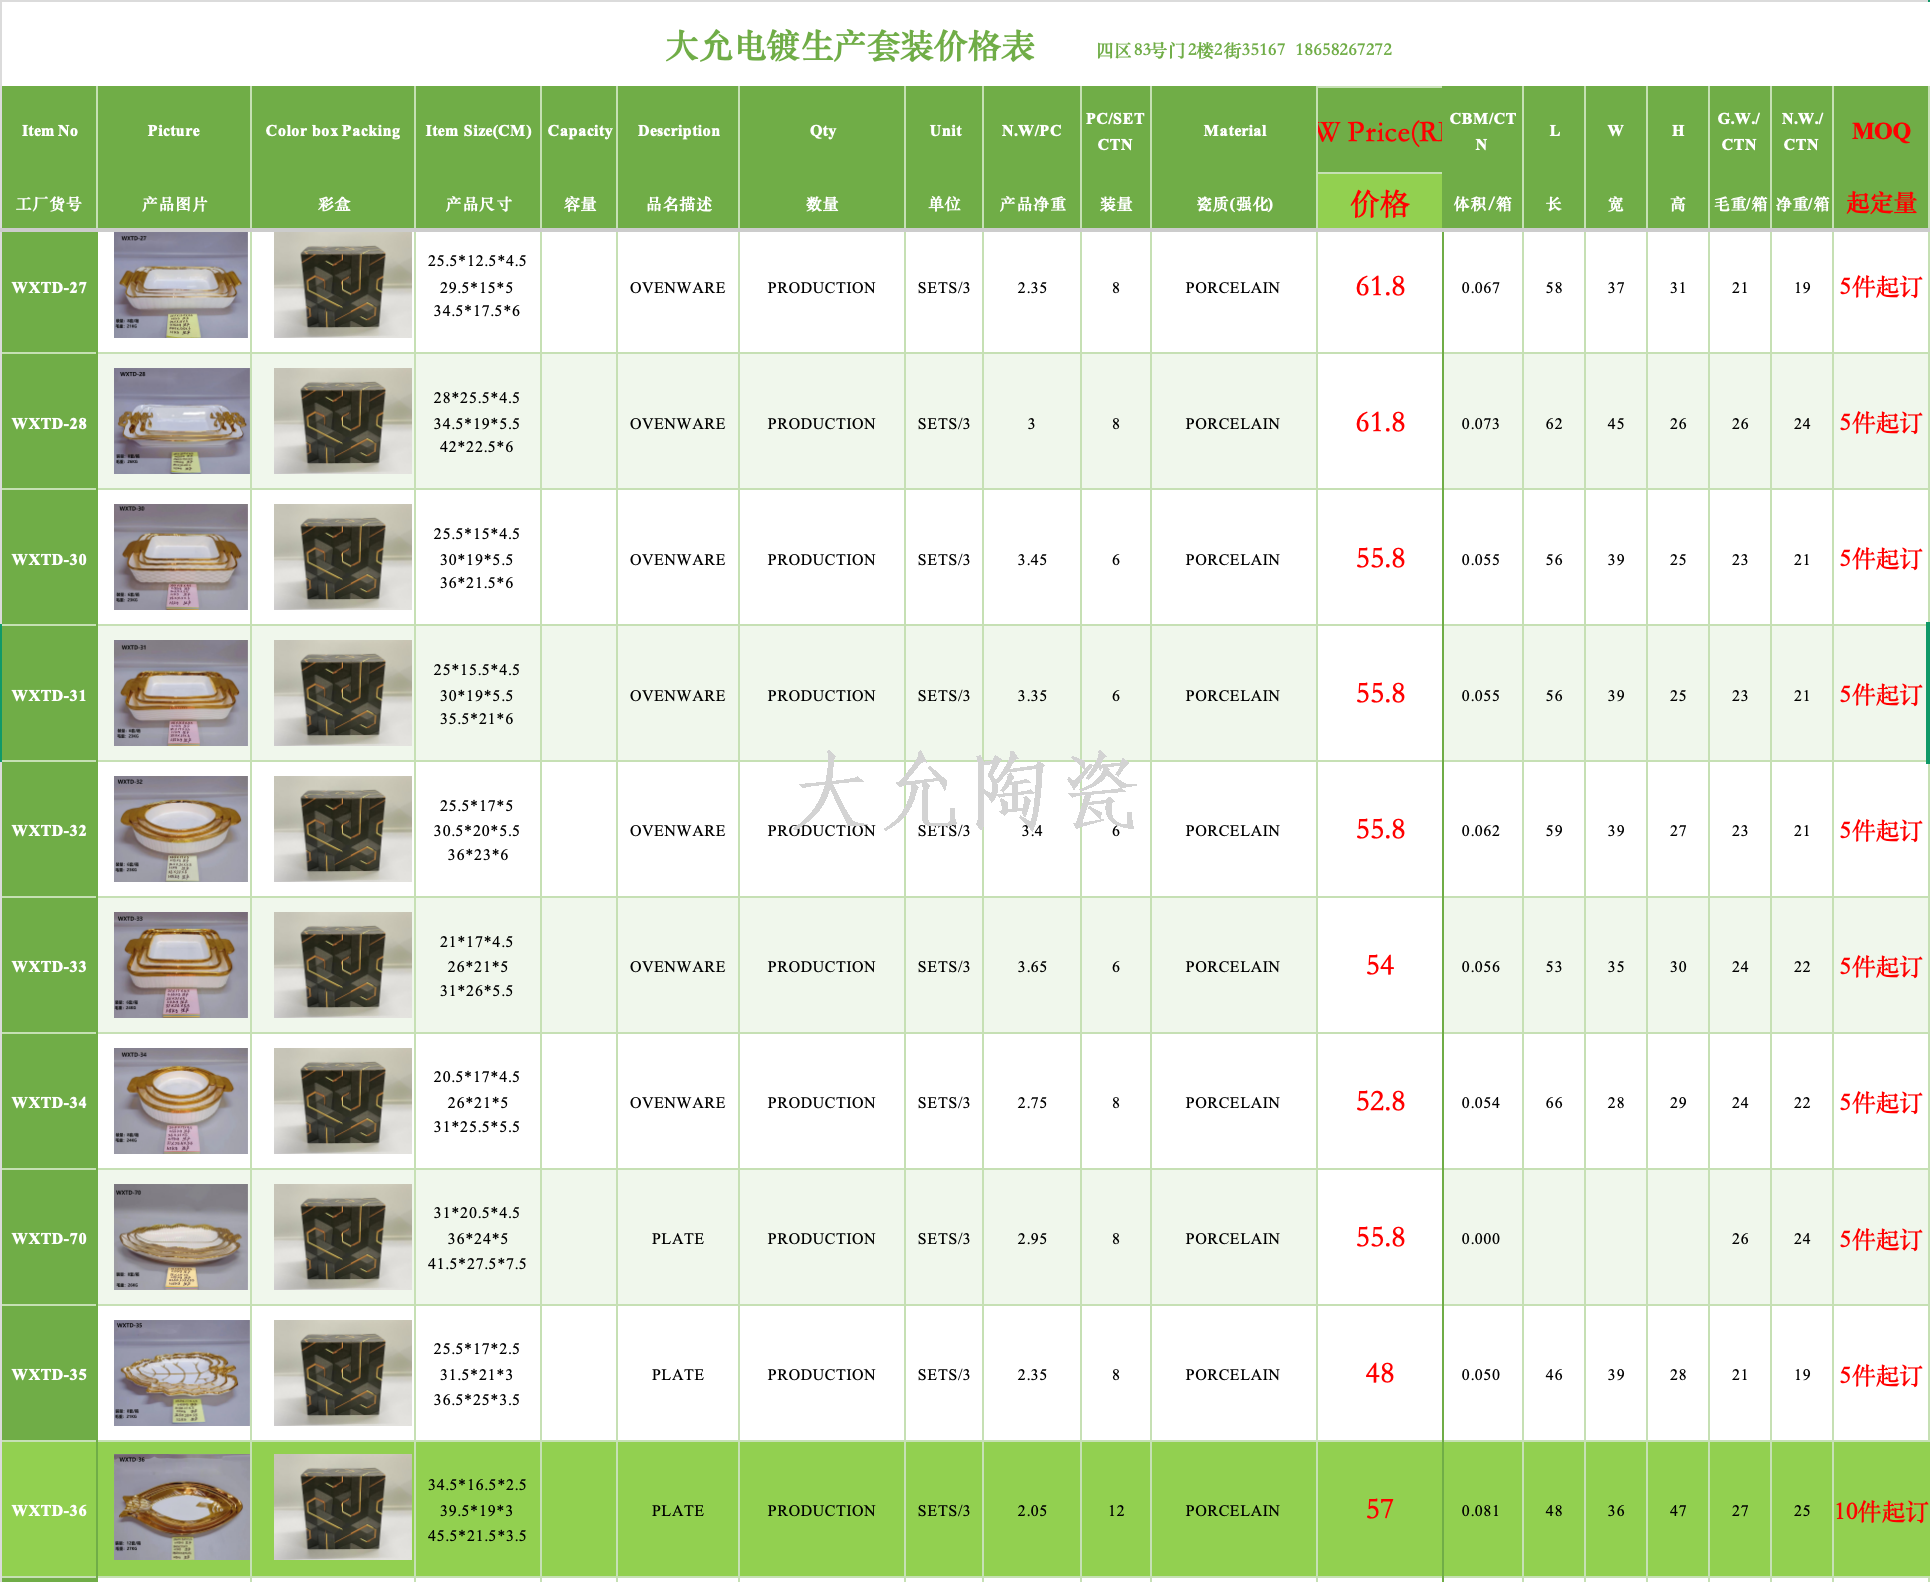Select the address text with phone number

pyautogui.click(x=1243, y=50)
